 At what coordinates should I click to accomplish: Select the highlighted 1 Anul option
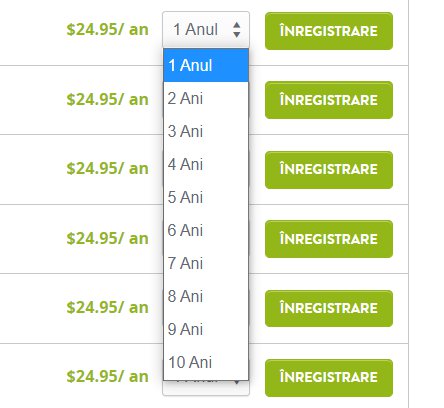(206, 65)
